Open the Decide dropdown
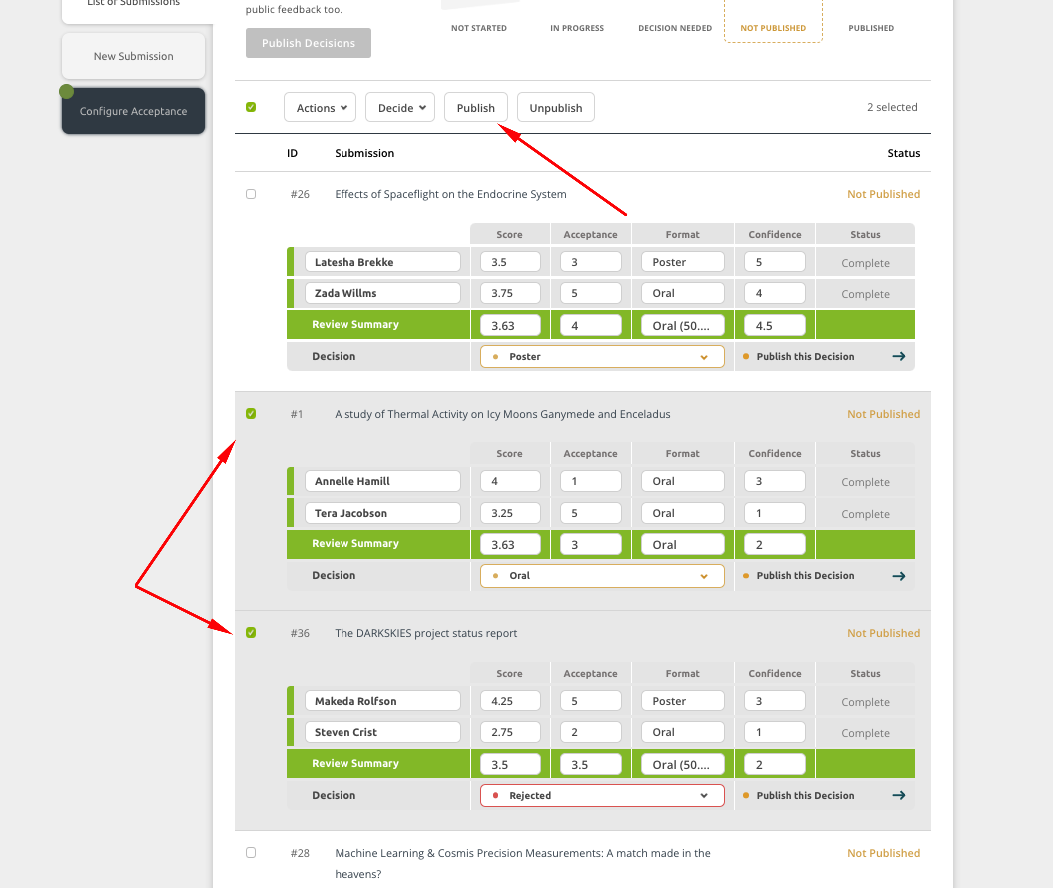 (400, 107)
